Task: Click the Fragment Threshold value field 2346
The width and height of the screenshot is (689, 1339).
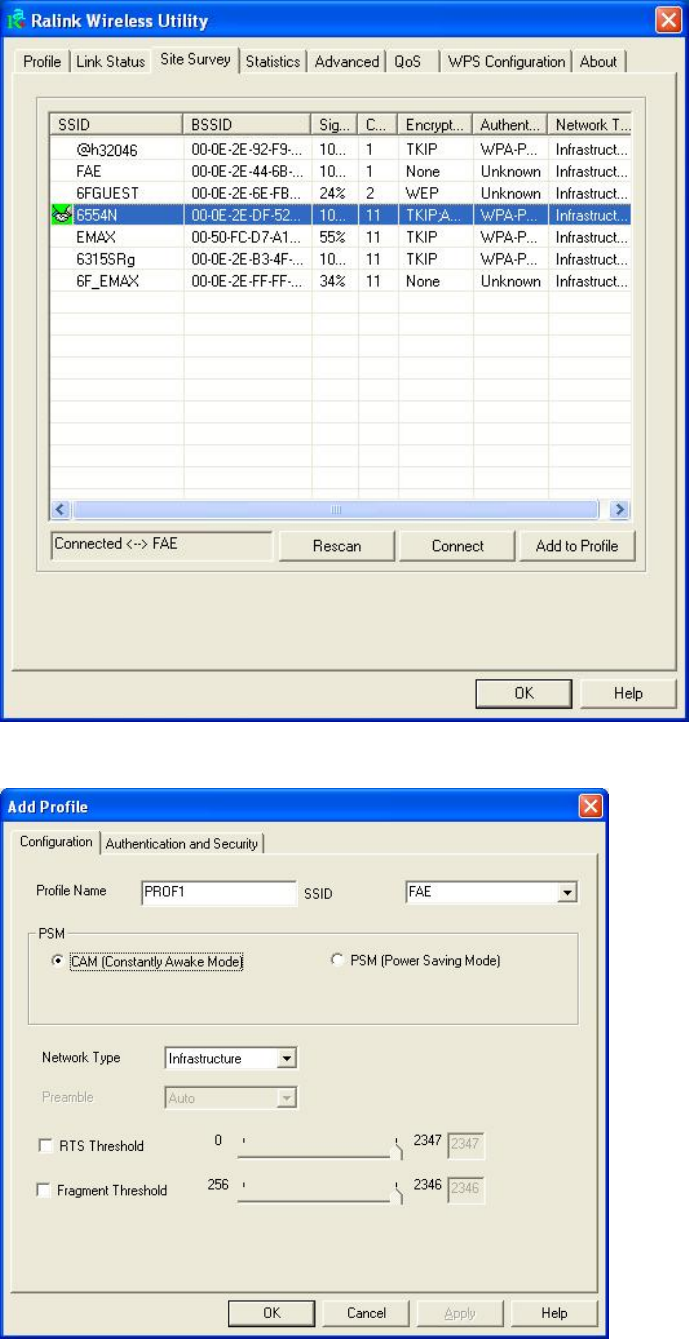Action: [466, 1190]
